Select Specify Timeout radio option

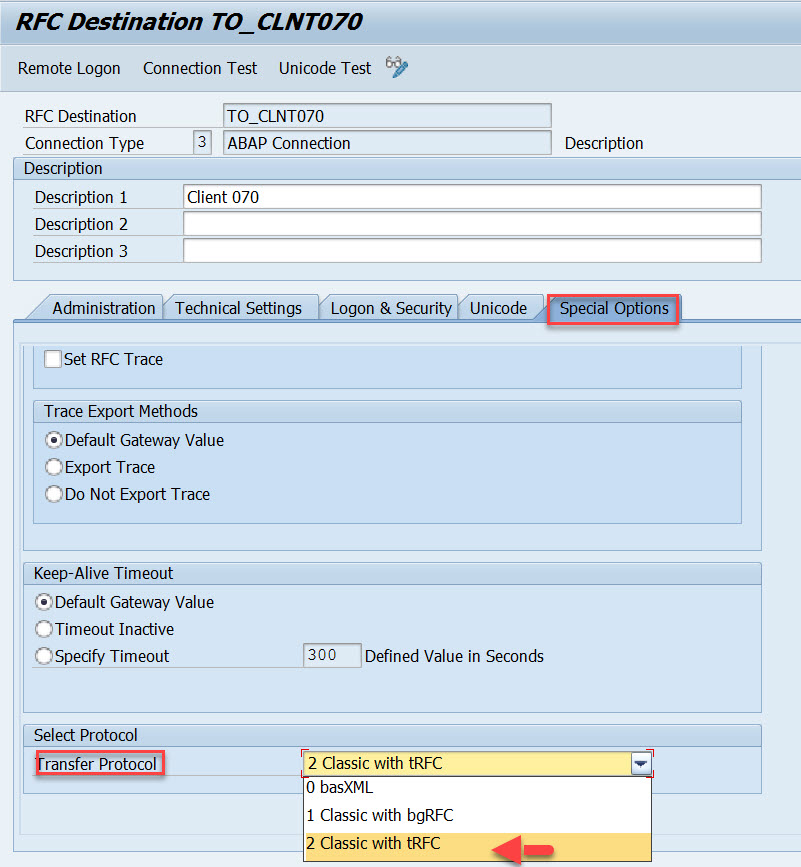pos(44,656)
